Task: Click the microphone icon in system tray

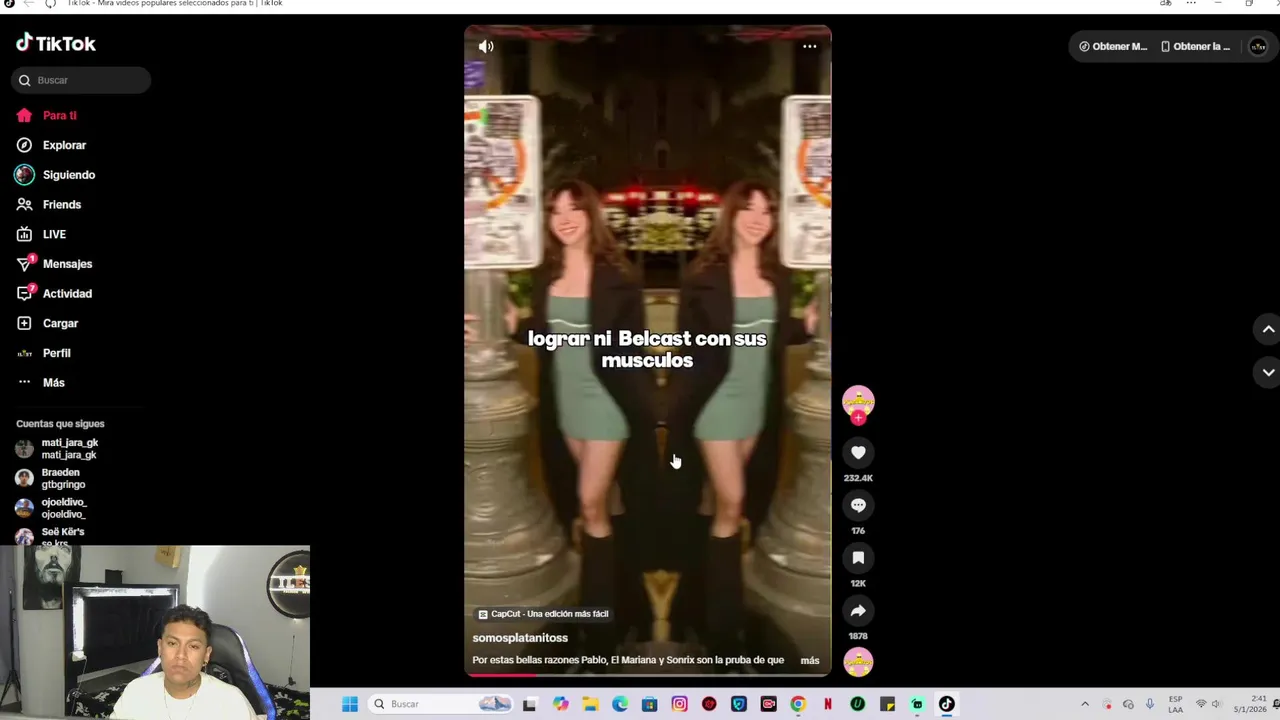Action: [1150, 704]
